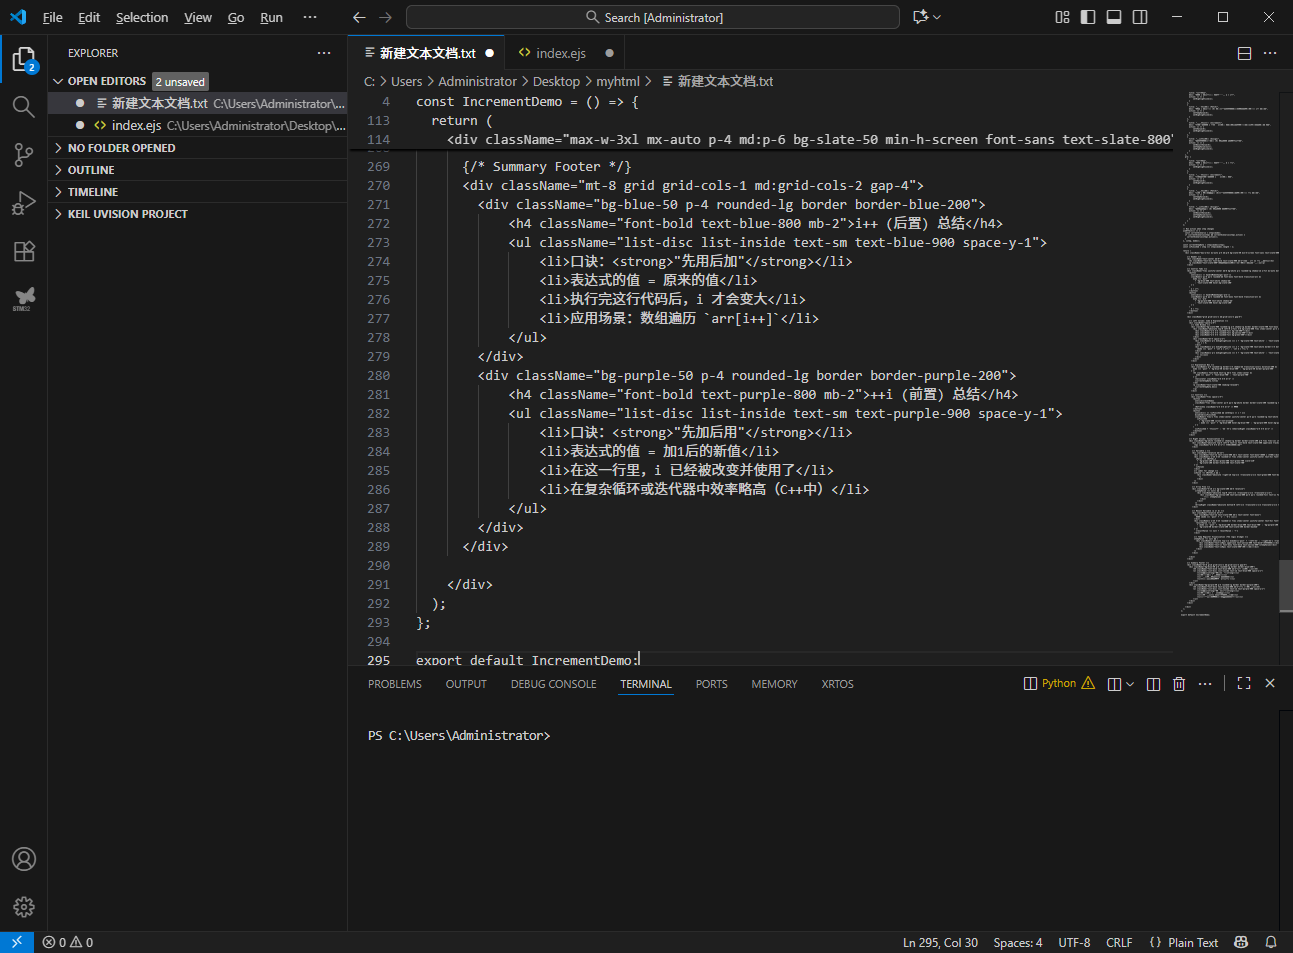Switch to the OUTPUT panel tab
Viewport: 1293px width, 953px height.
466,684
